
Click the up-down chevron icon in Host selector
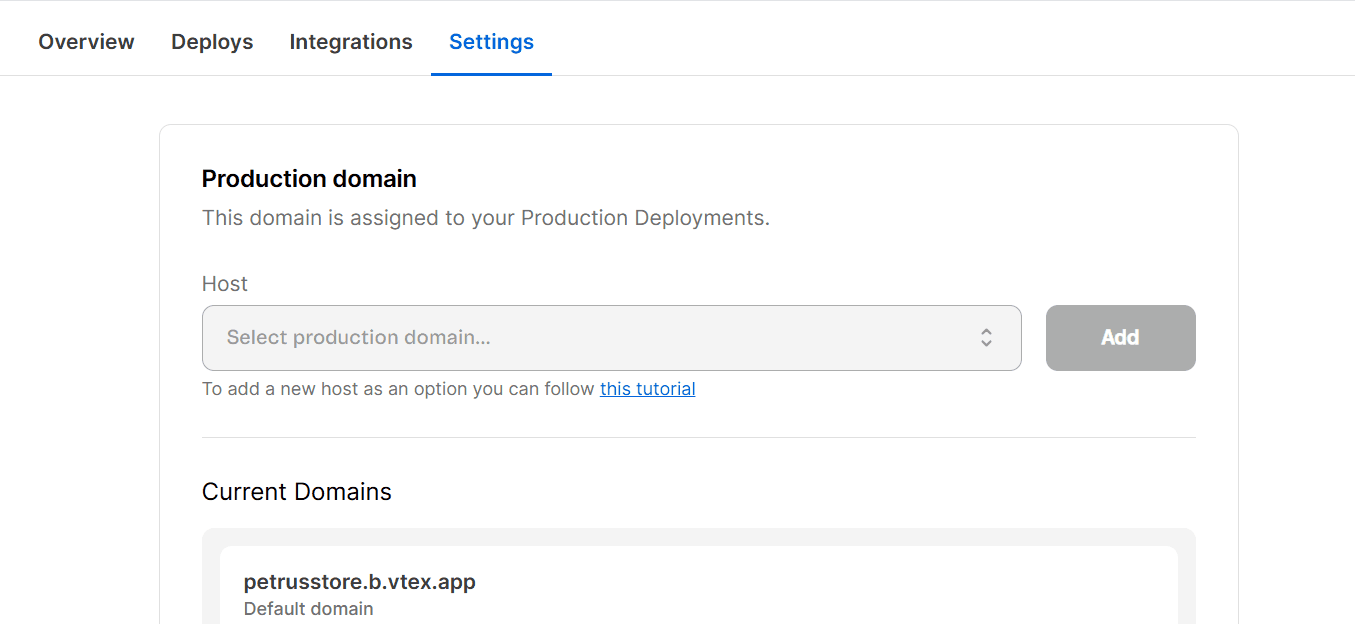986,338
